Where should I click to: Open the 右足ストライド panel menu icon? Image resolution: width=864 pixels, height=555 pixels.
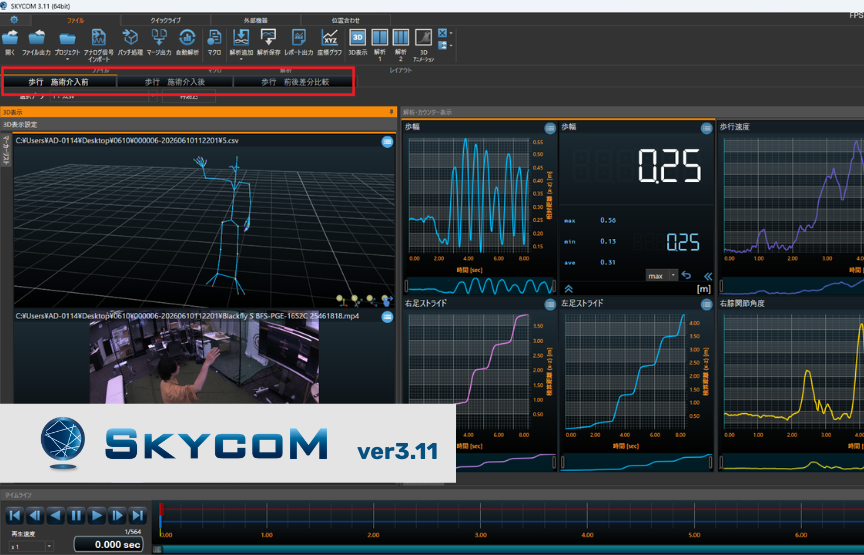[550, 304]
